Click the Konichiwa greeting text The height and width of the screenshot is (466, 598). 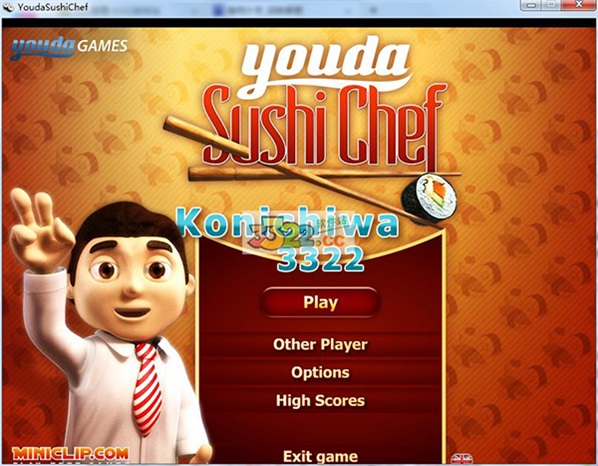(289, 223)
